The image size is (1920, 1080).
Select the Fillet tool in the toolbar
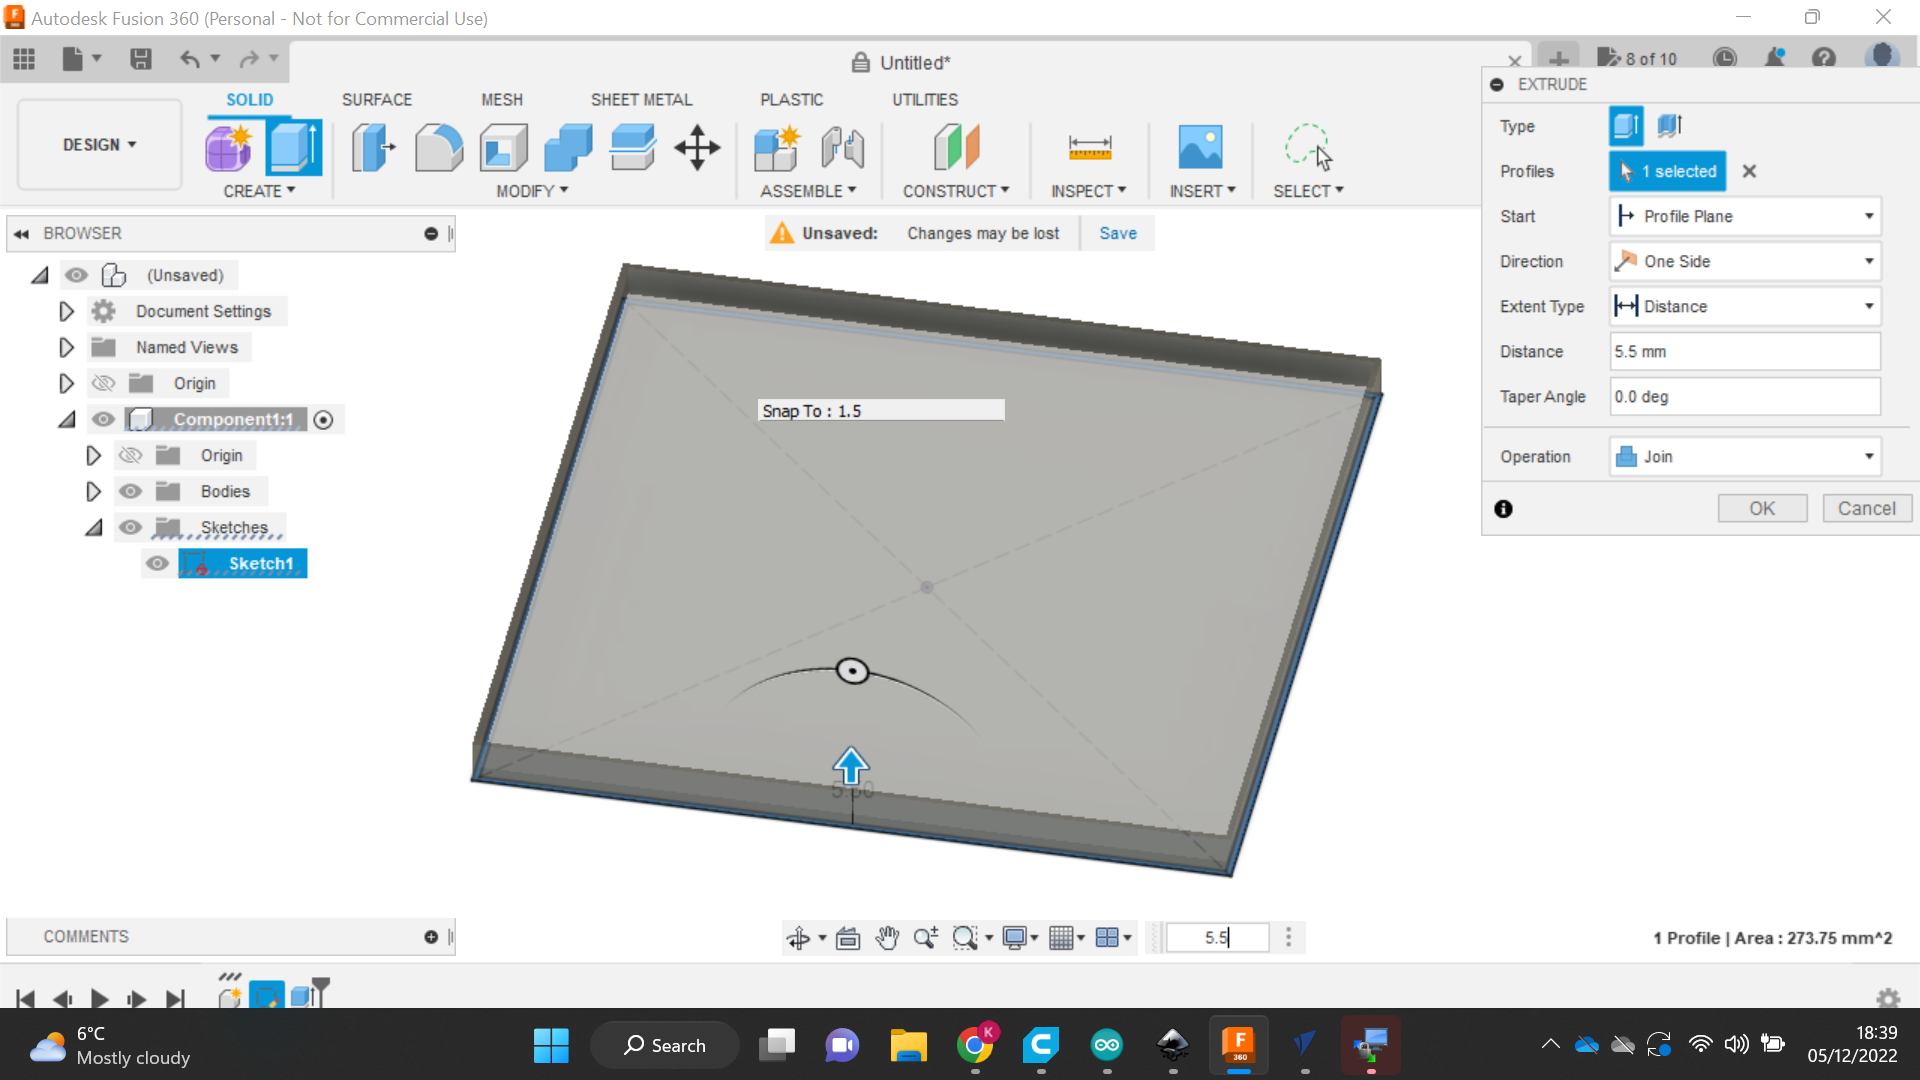438,147
